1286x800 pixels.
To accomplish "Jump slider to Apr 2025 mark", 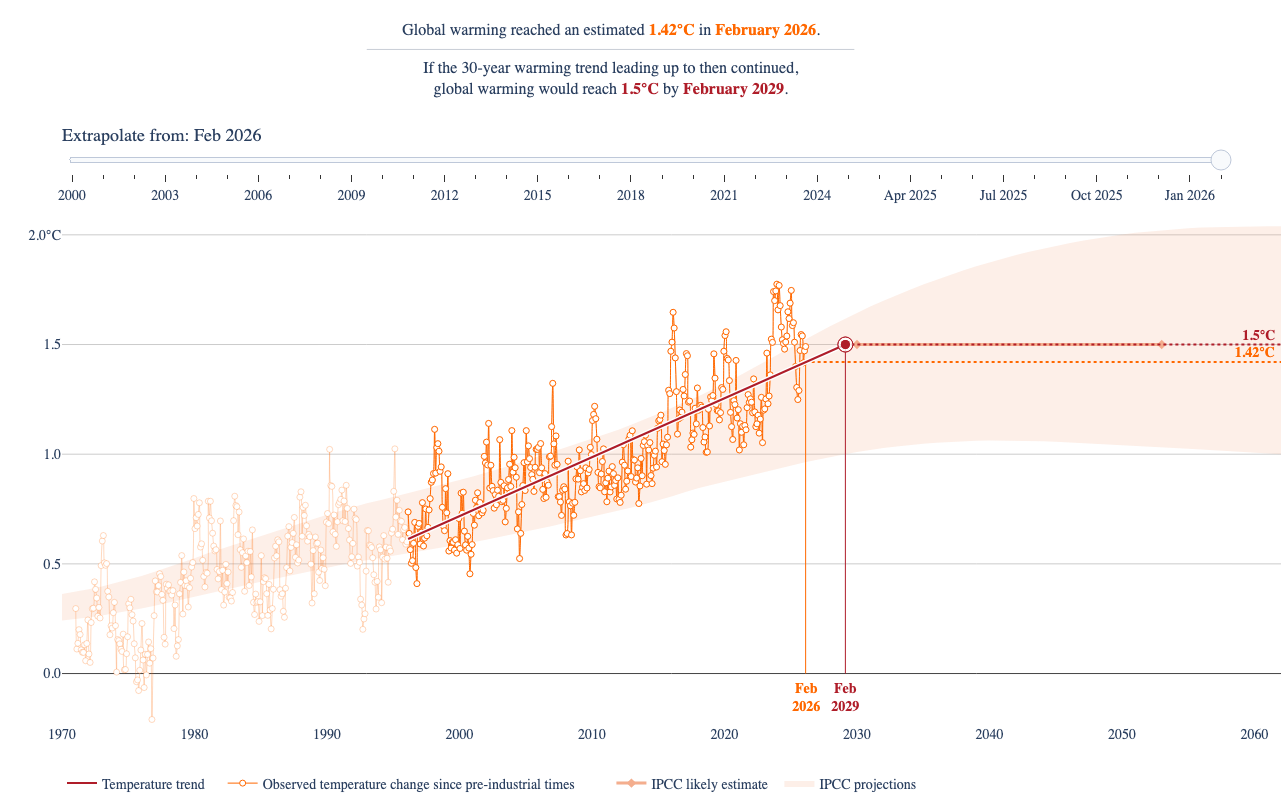I will pos(910,195).
